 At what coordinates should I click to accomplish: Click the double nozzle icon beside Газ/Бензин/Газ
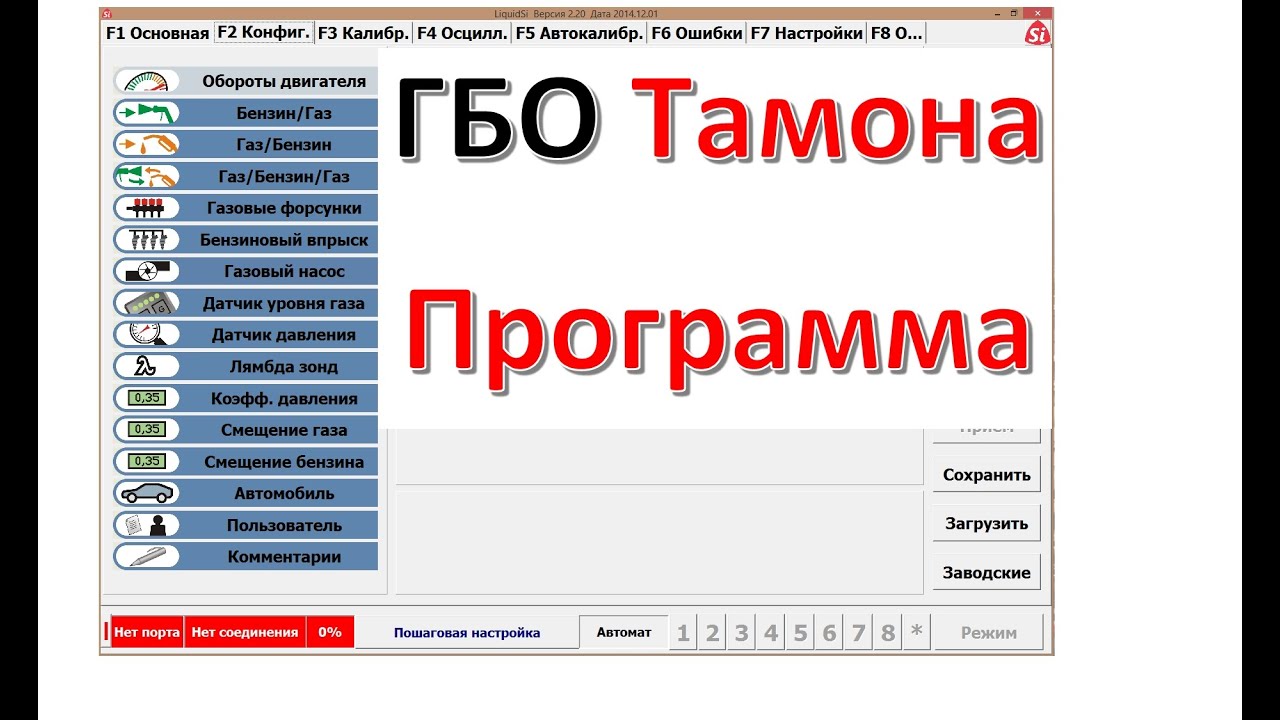[146, 176]
